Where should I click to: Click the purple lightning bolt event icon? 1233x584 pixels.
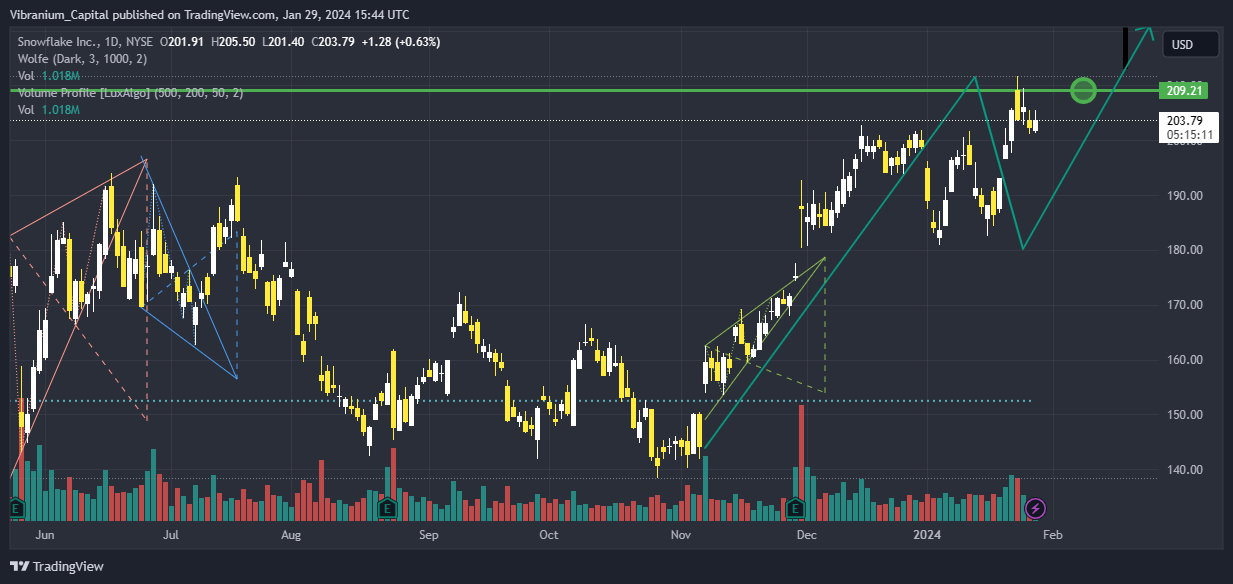(x=1037, y=508)
